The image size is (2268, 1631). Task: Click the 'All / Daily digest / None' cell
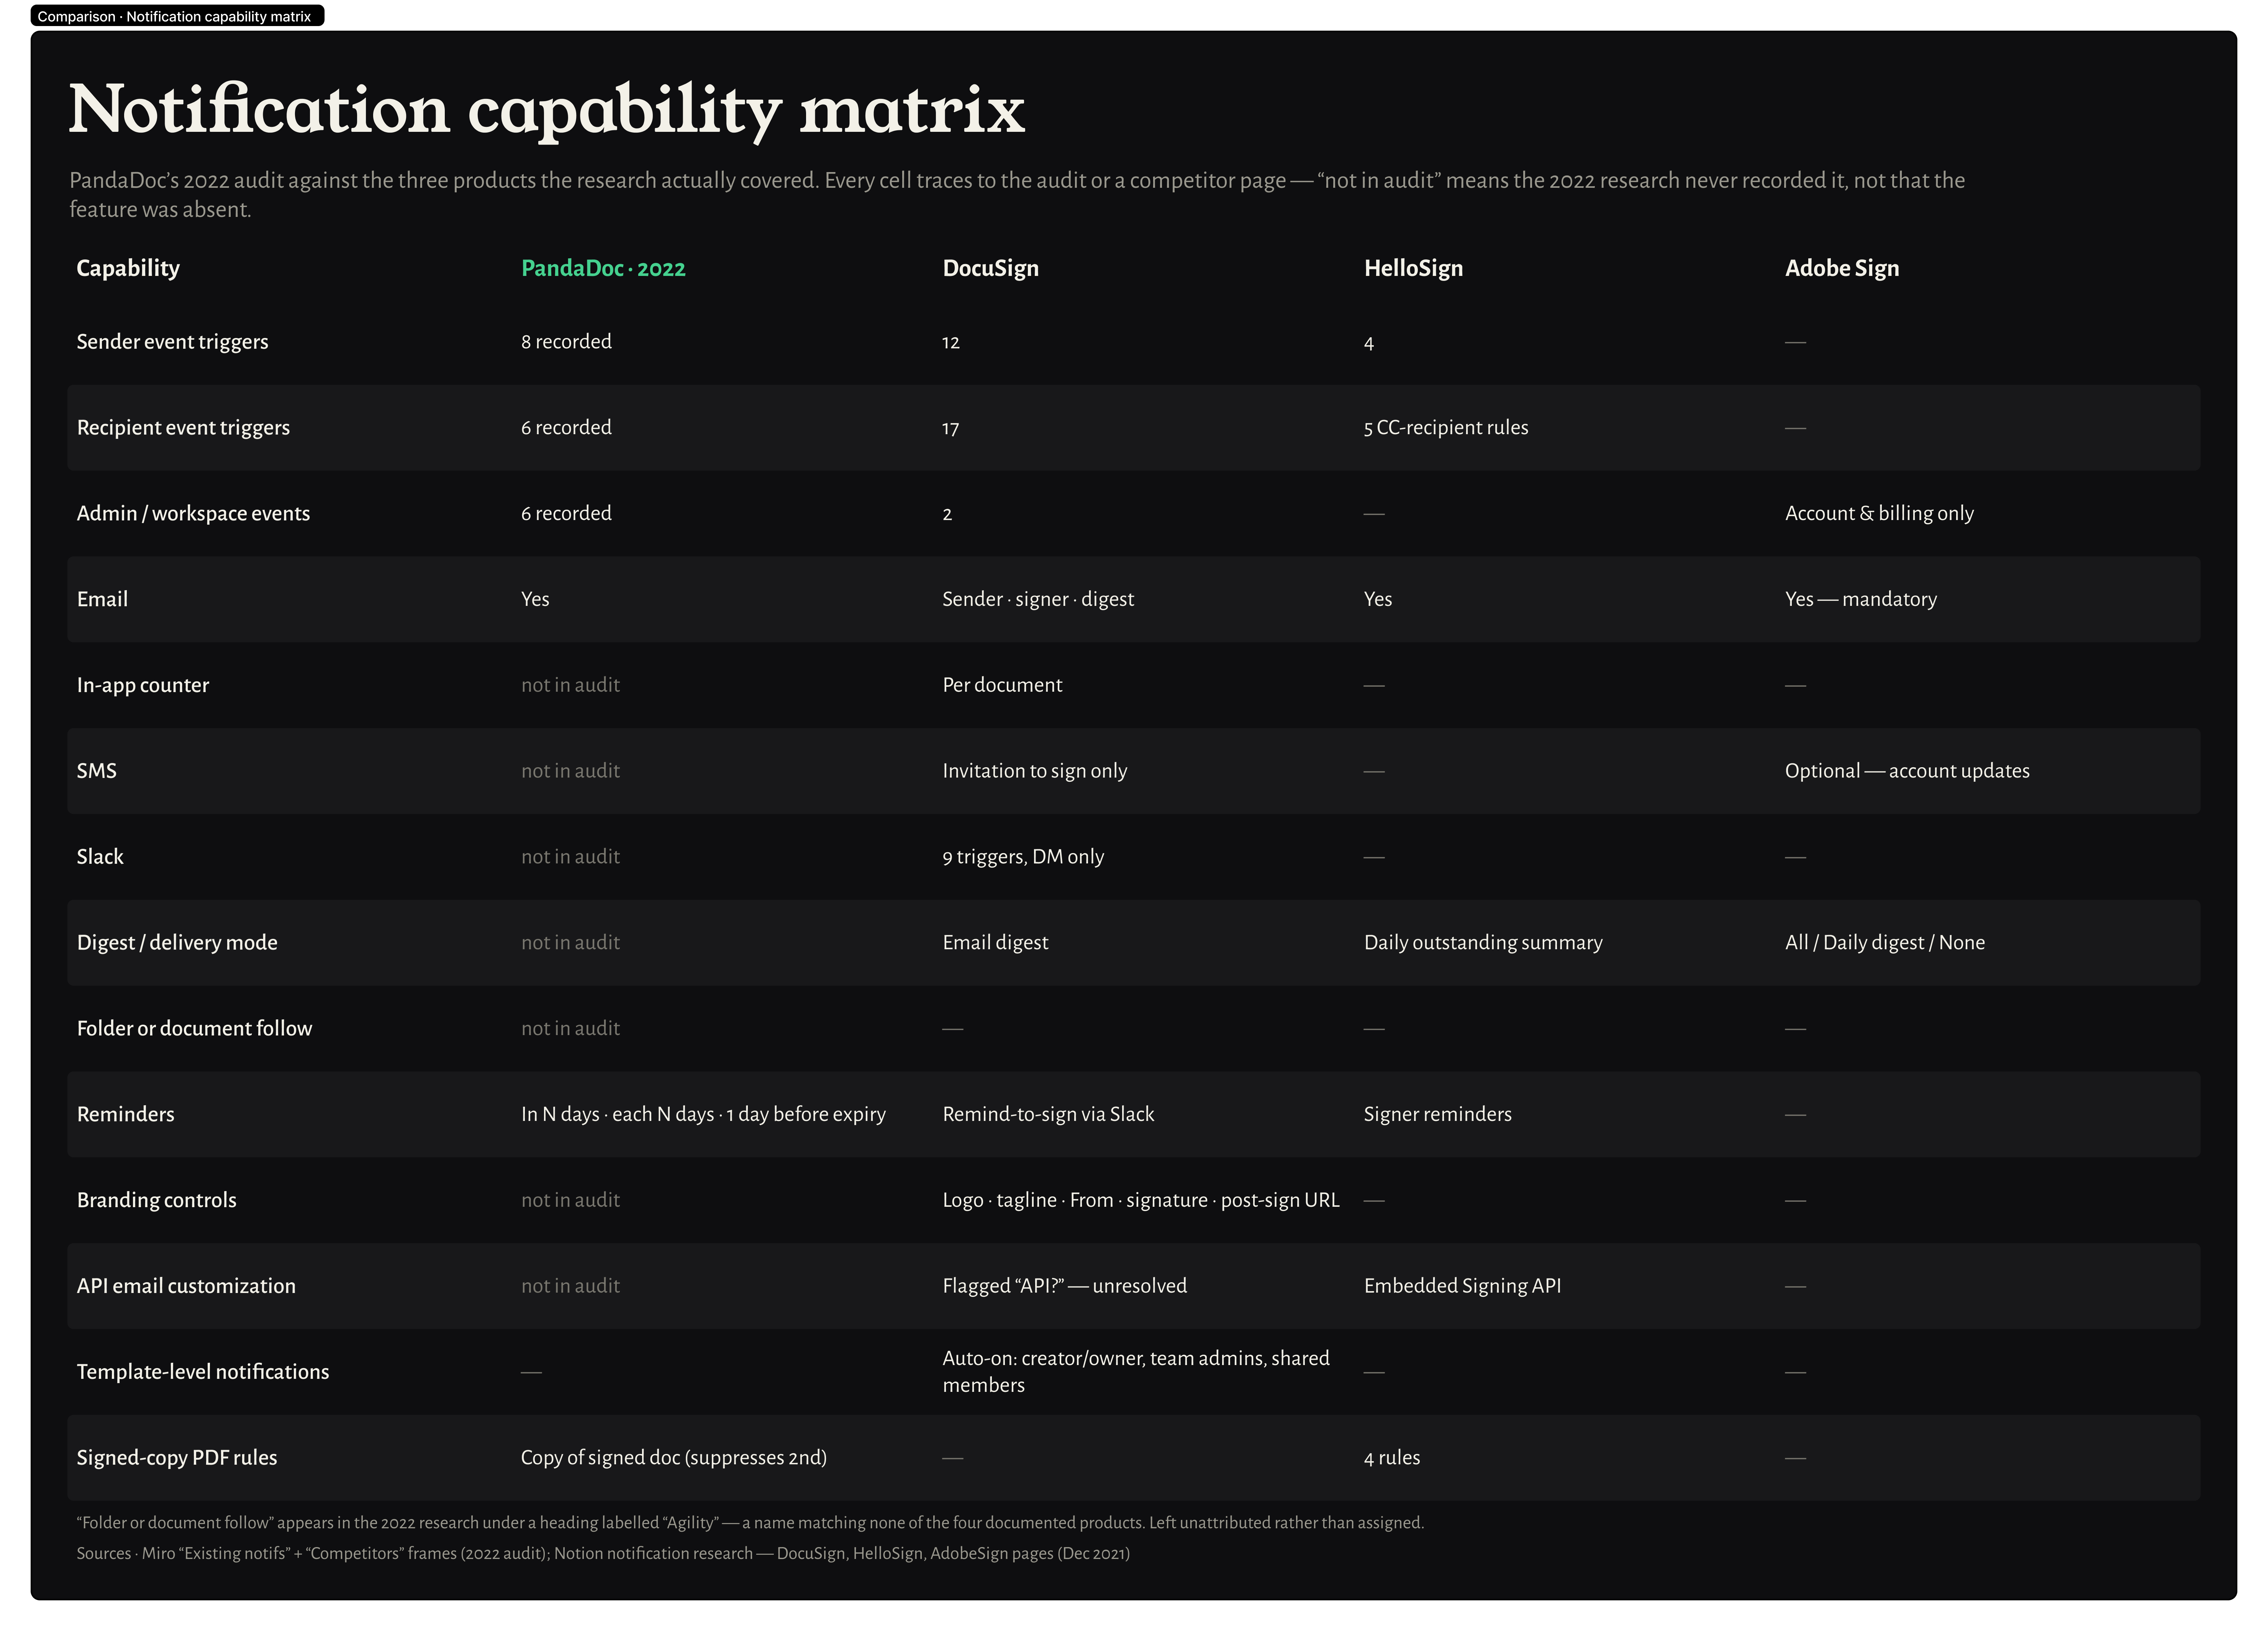1885,943
